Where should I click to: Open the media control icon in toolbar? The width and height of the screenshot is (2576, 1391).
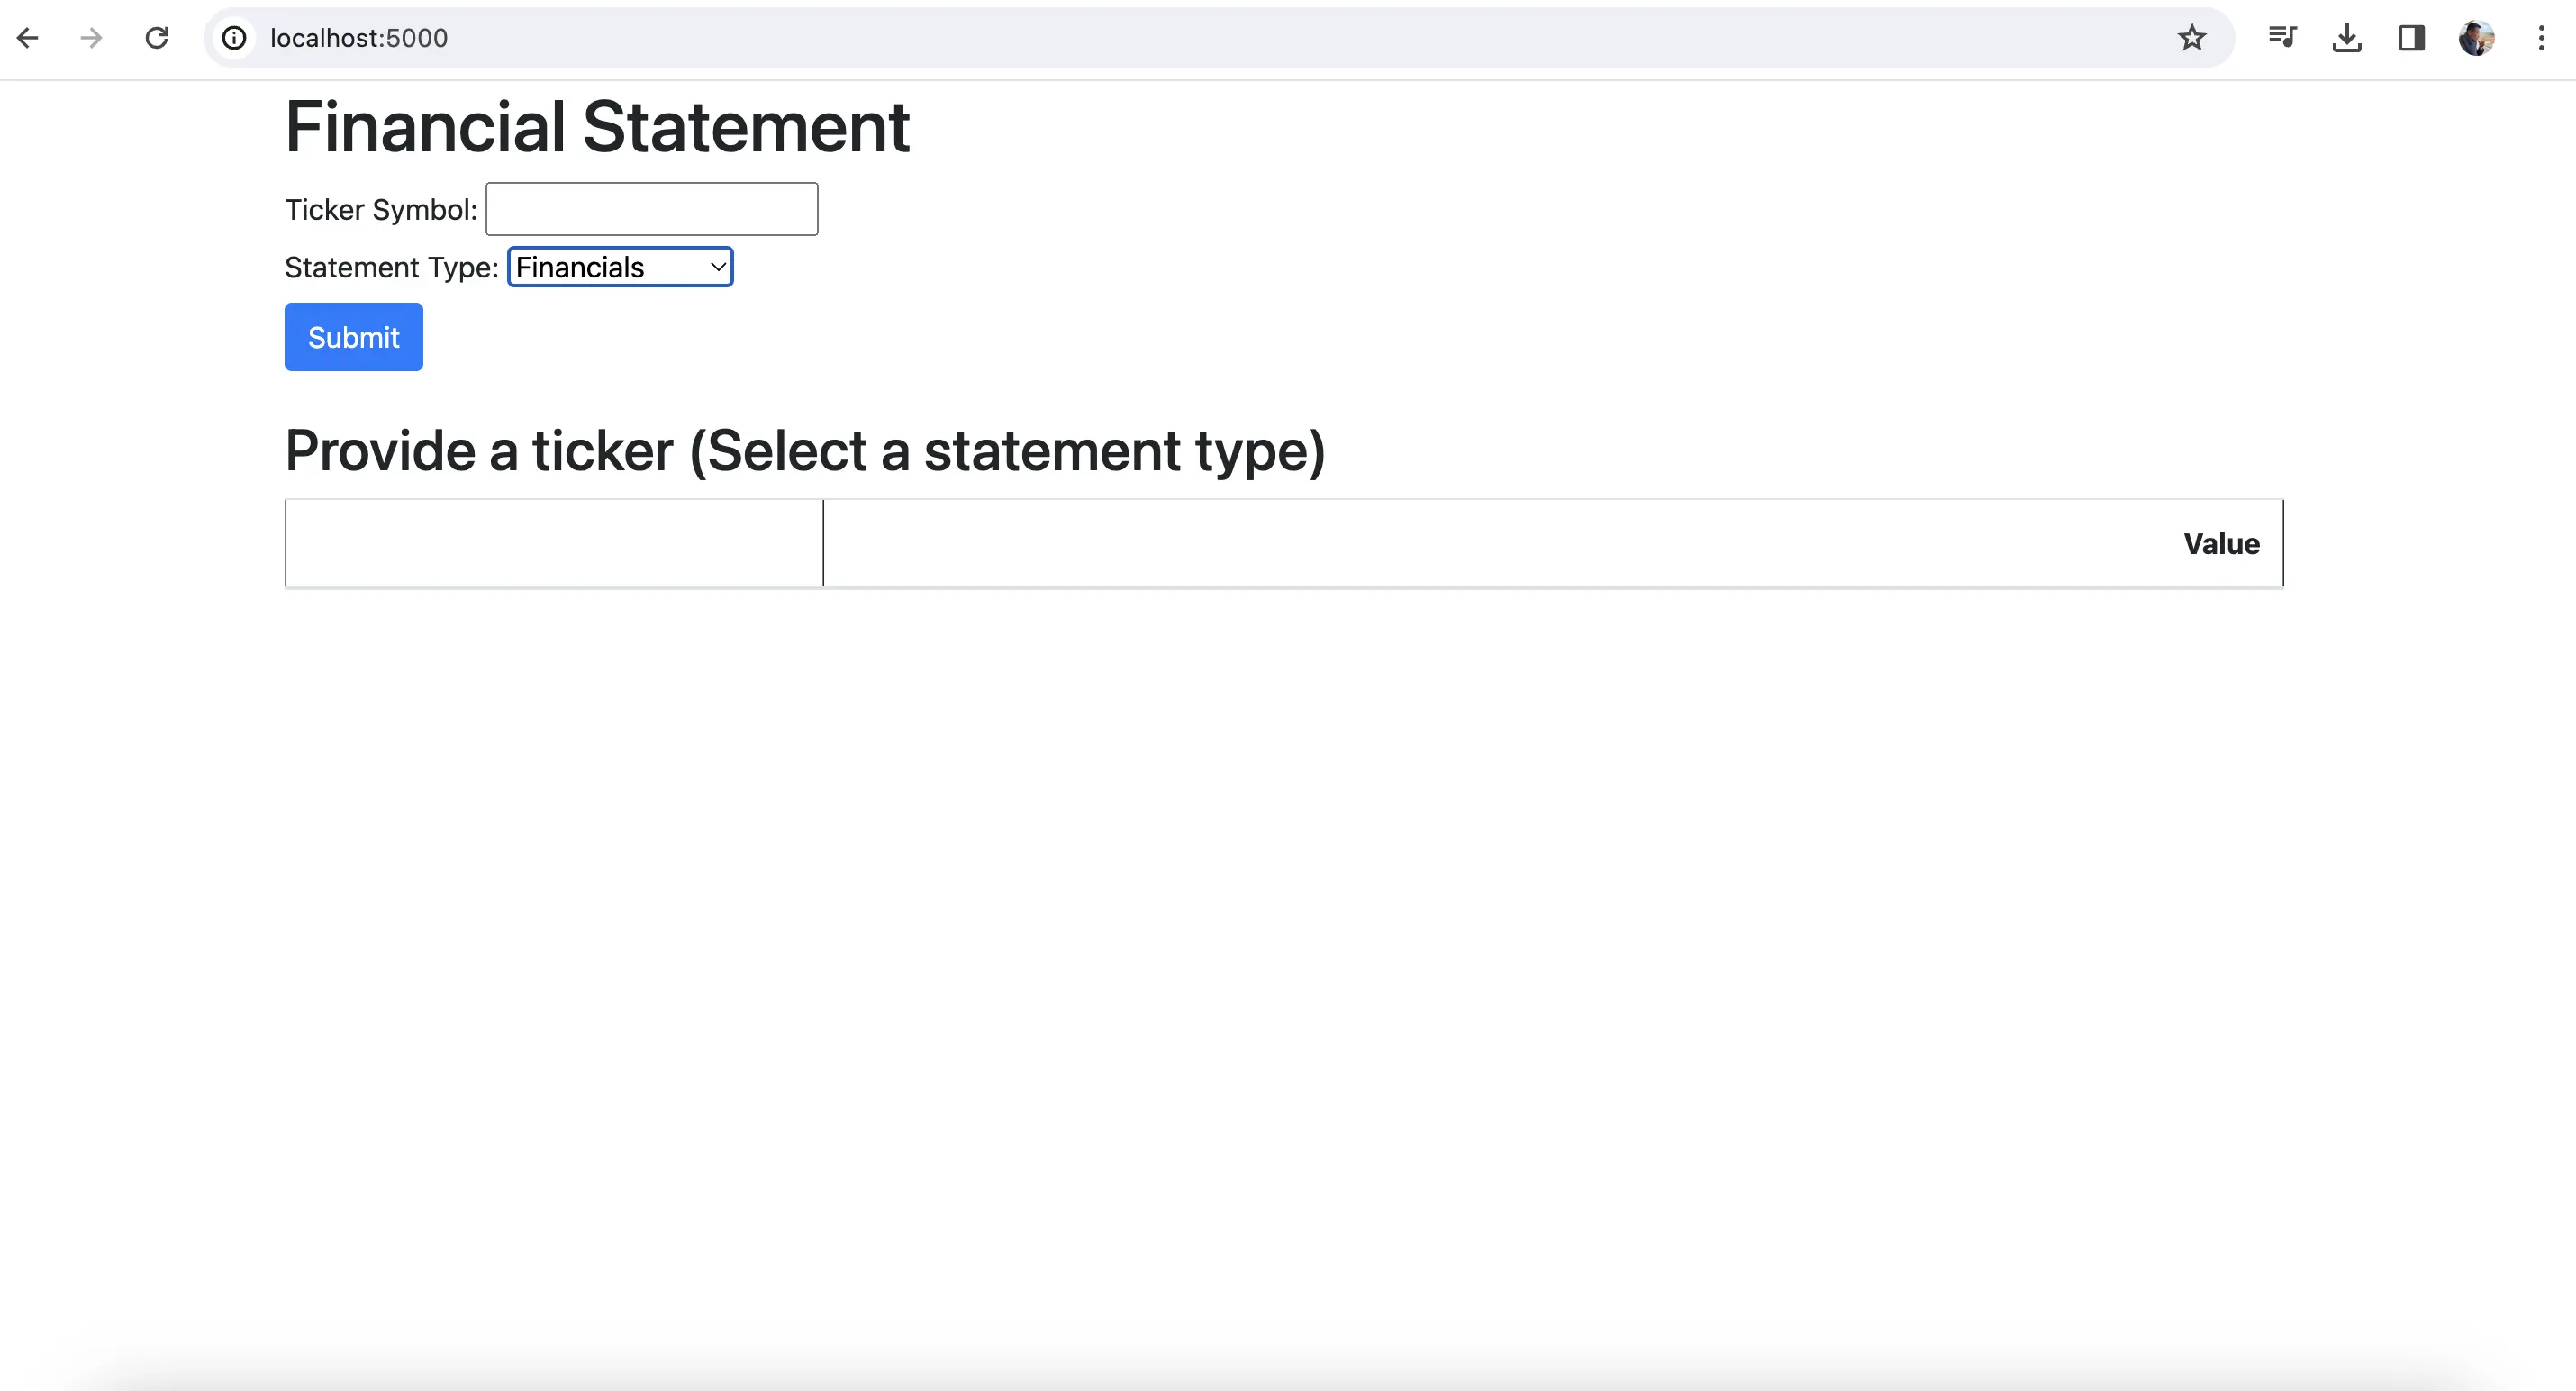2282,38
